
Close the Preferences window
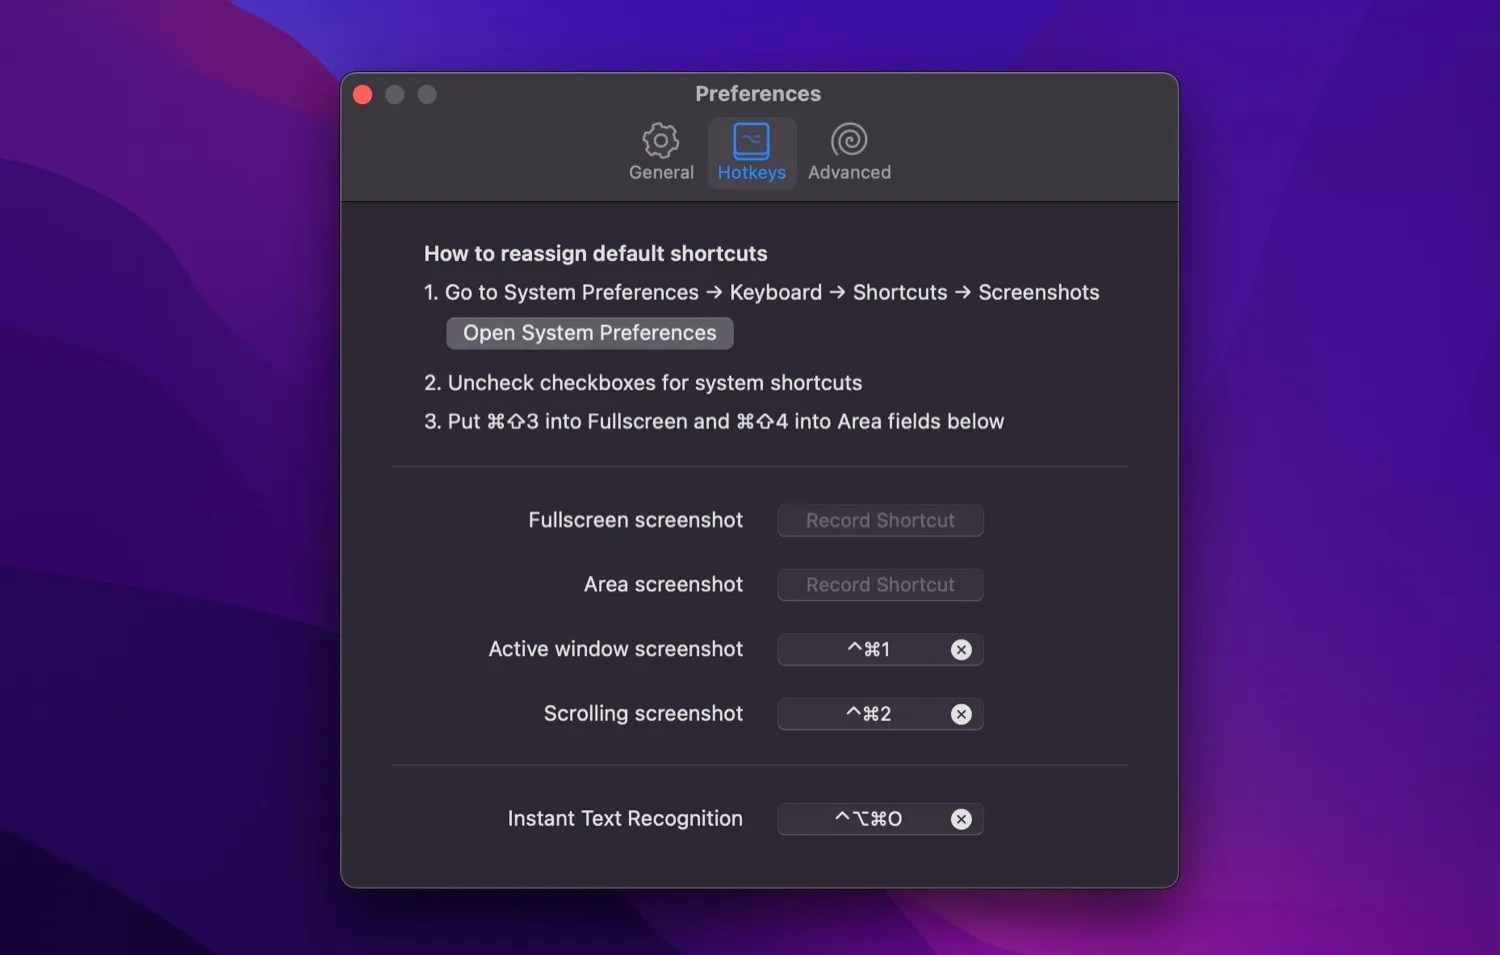(362, 94)
